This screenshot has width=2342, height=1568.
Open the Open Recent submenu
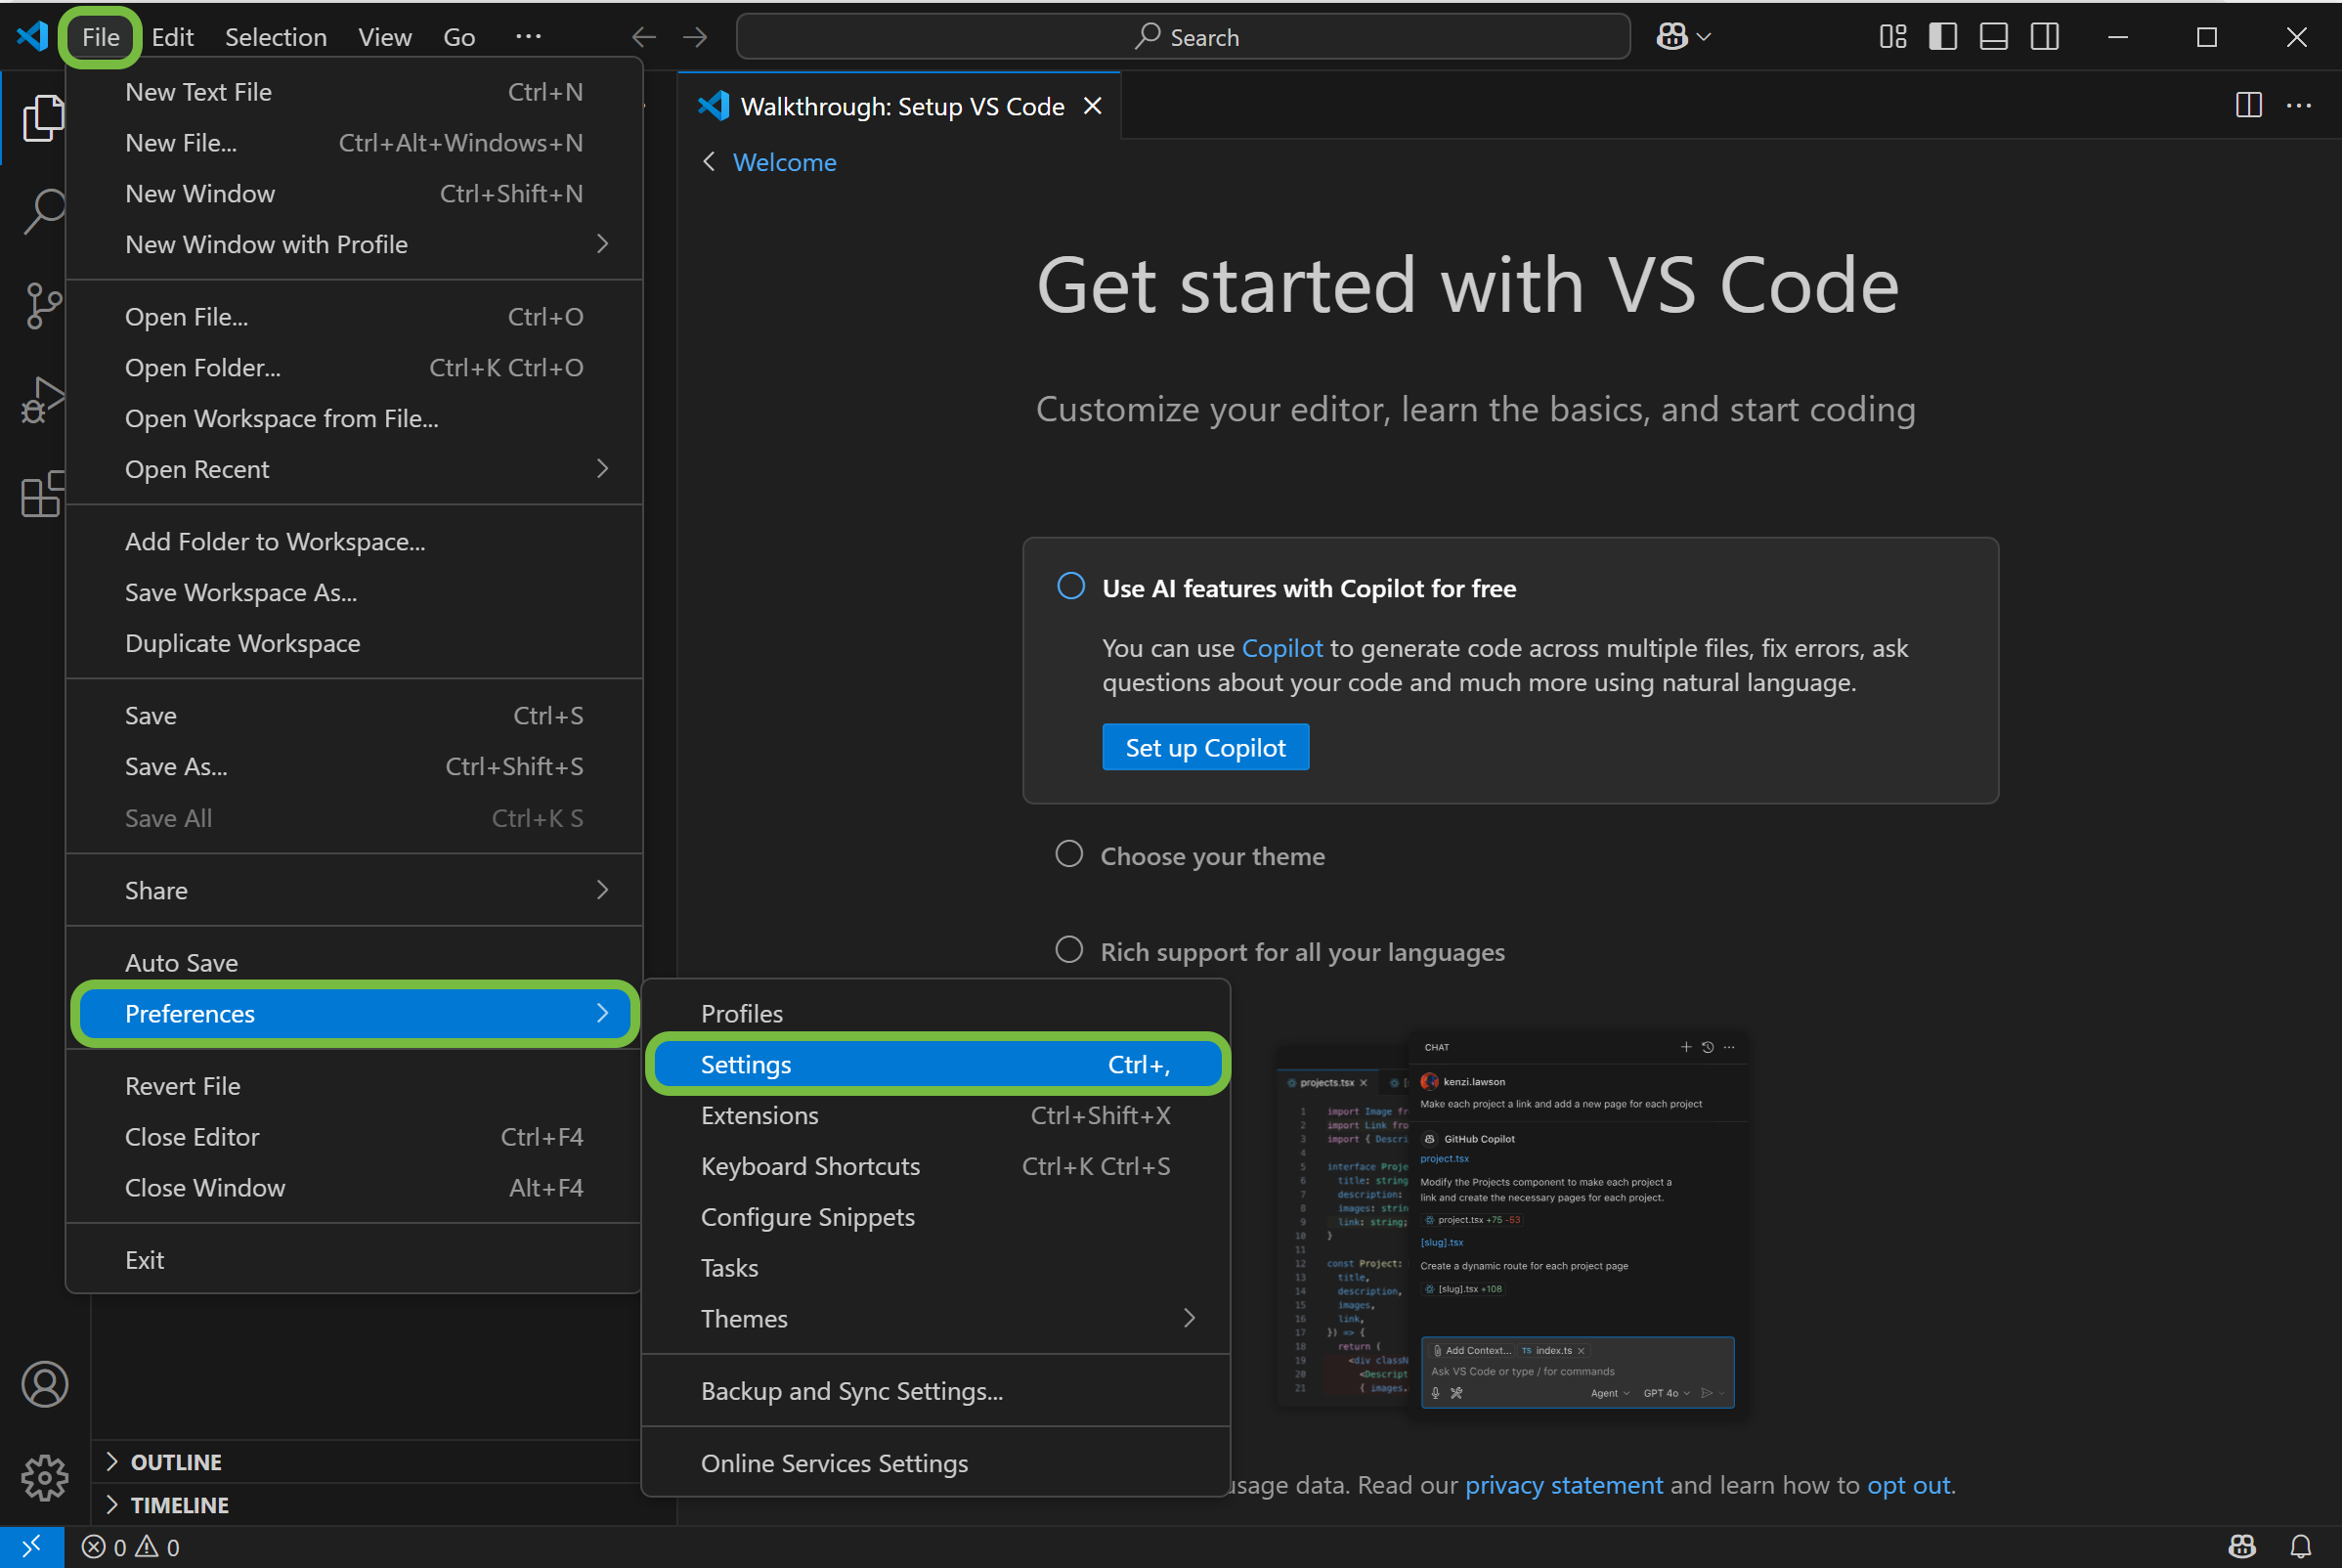coord(354,469)
